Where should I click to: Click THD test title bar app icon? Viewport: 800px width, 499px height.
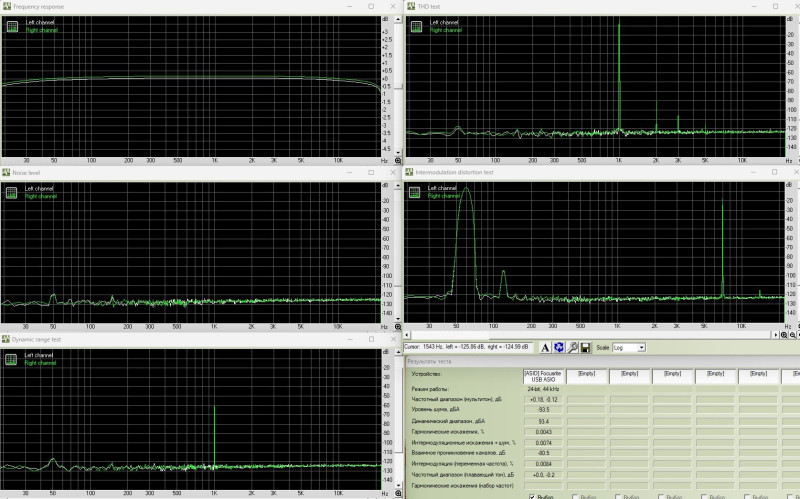410,6
